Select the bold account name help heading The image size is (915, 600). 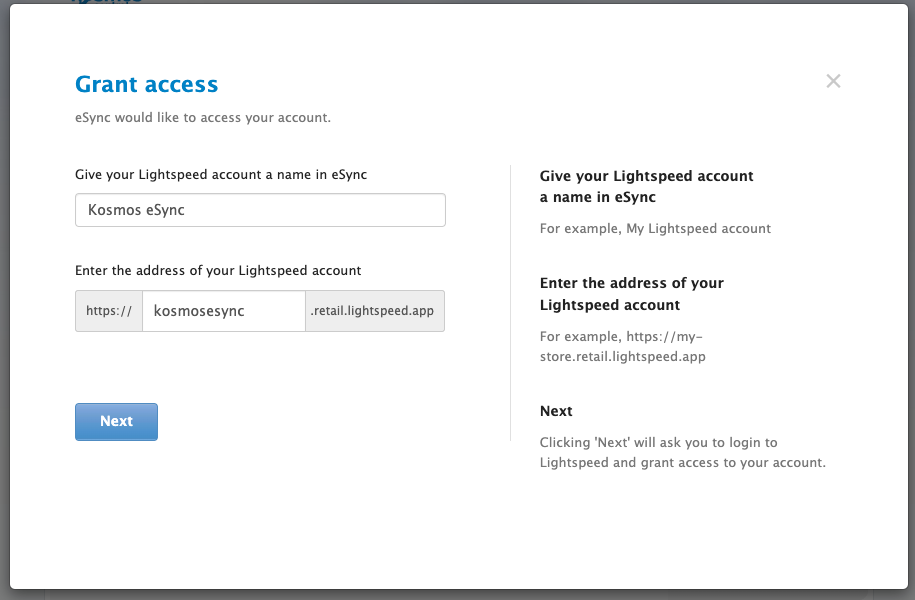pos(646,186)
